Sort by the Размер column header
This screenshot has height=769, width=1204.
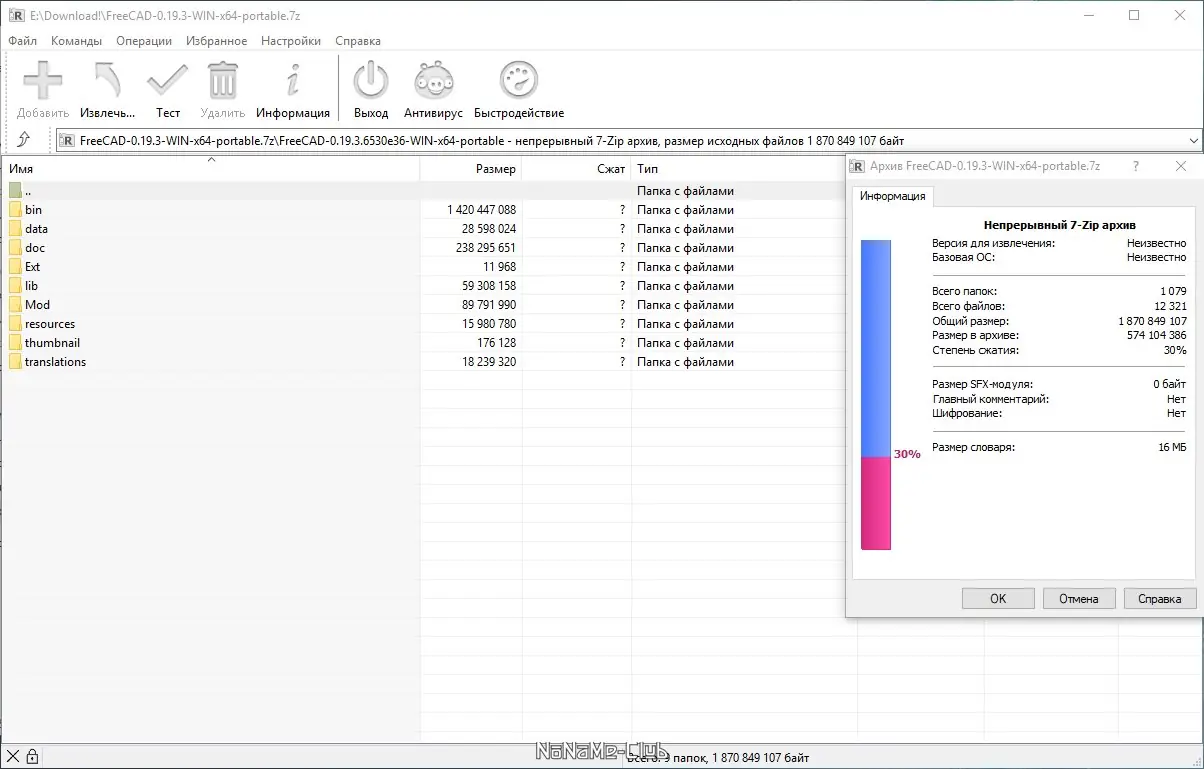point(471,169)
